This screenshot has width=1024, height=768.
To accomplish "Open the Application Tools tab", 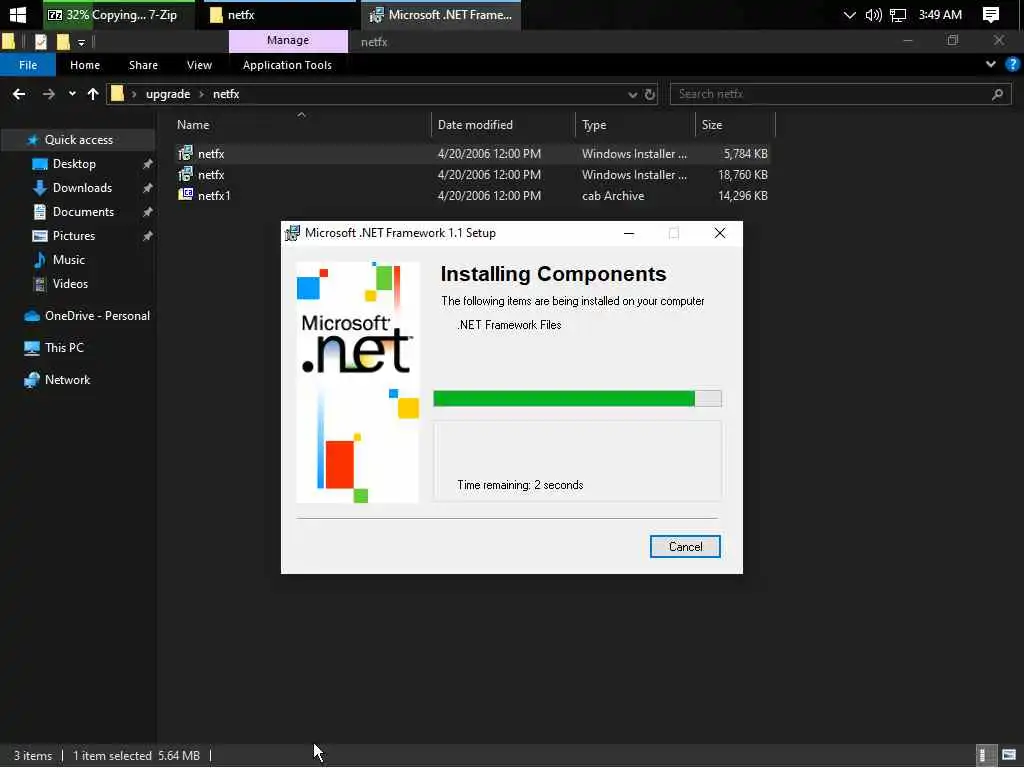I will click(287, 65).
